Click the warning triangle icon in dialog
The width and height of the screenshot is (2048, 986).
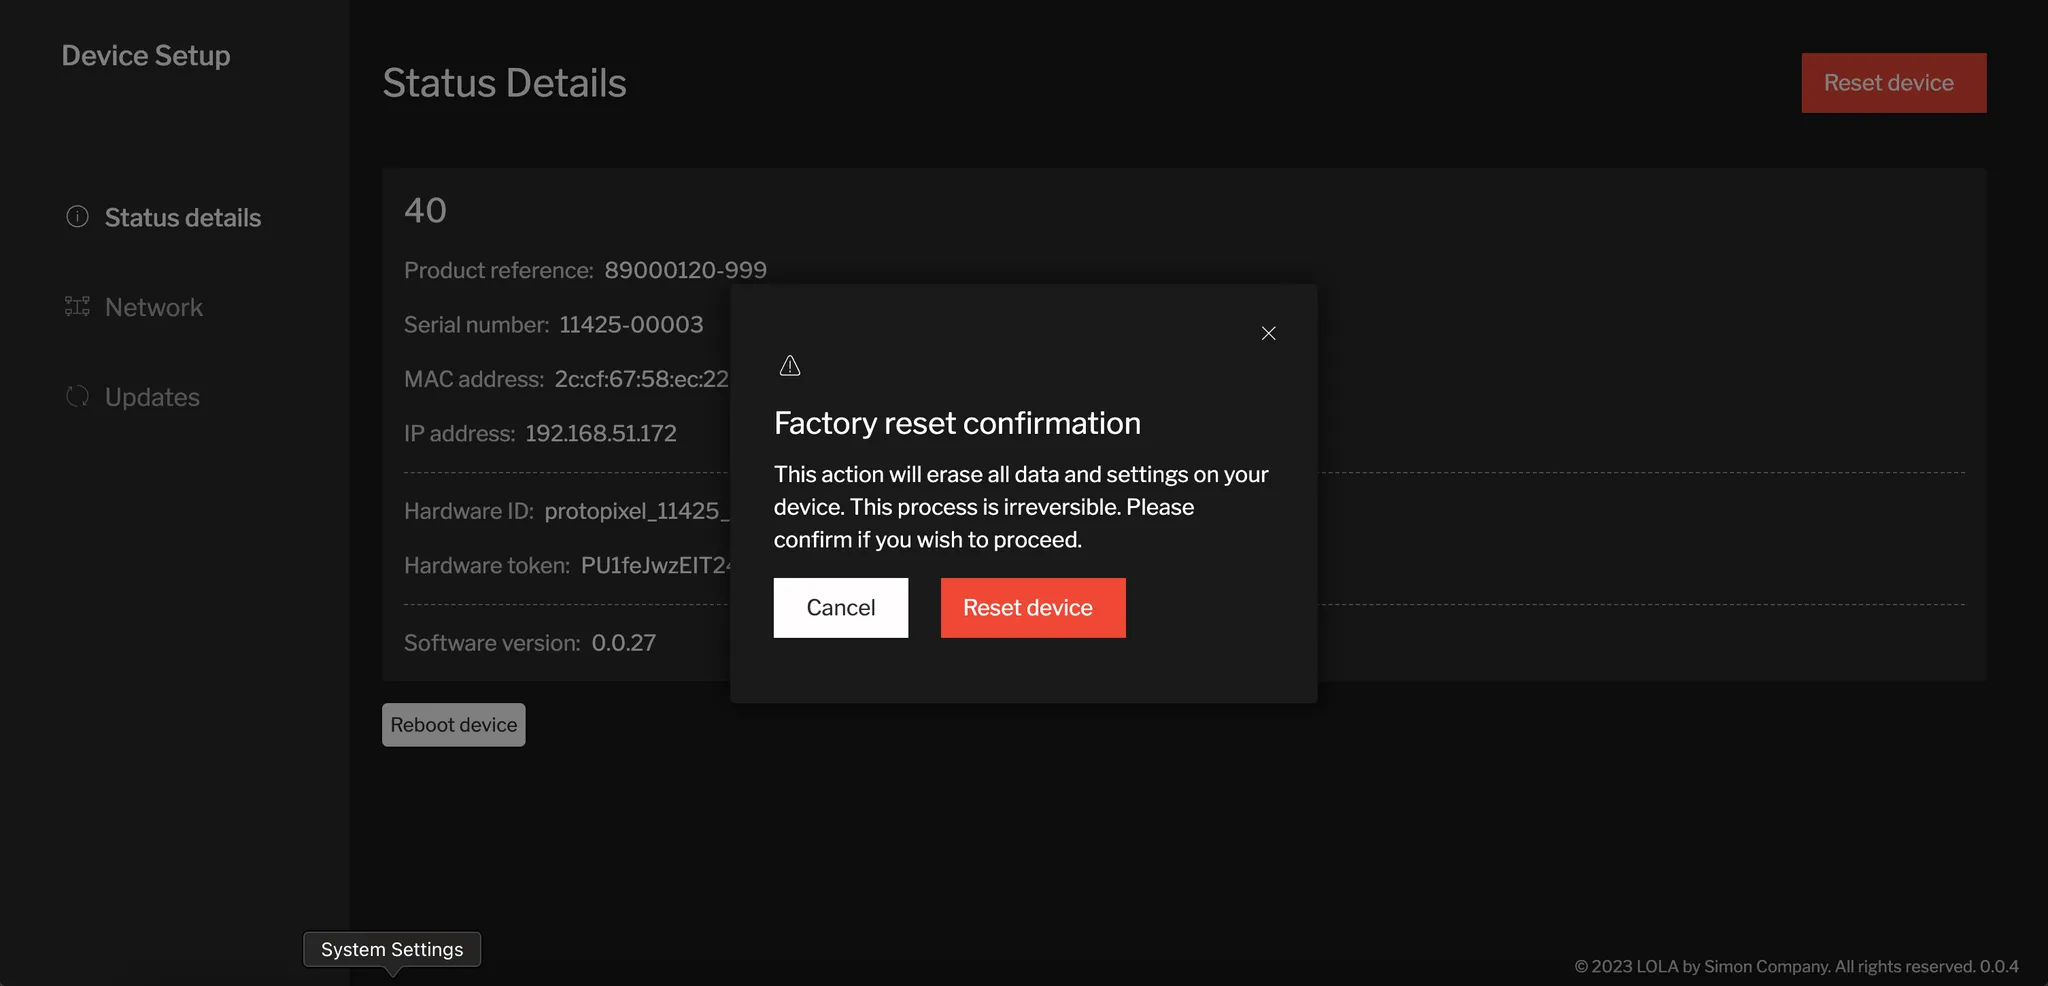click(790, 366)
